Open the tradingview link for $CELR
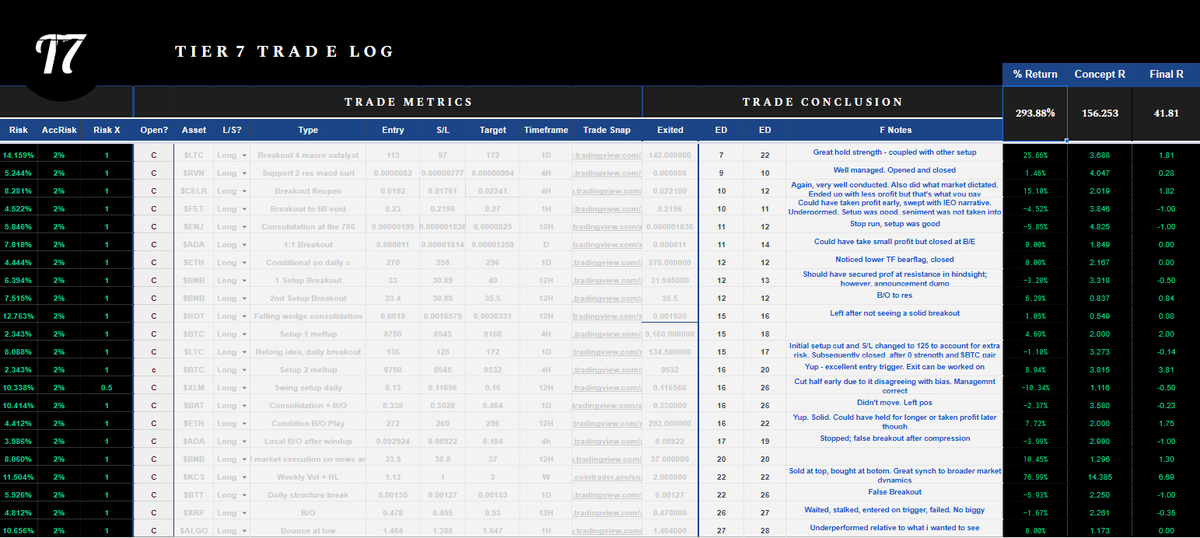The image size is (1200, 538). 605,190
